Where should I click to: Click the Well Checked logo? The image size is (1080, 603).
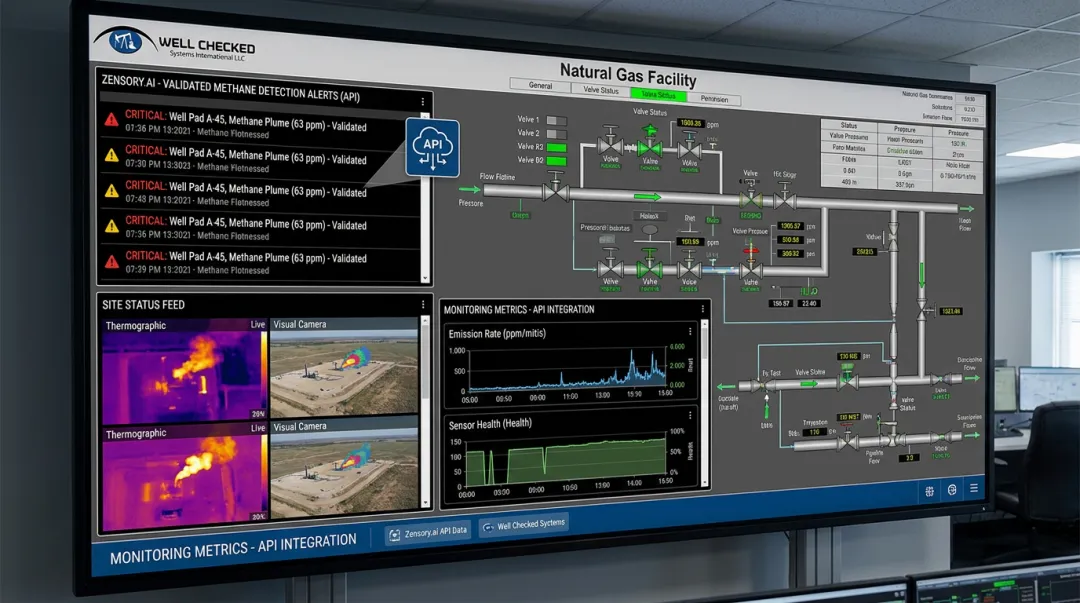pos(174,43)
